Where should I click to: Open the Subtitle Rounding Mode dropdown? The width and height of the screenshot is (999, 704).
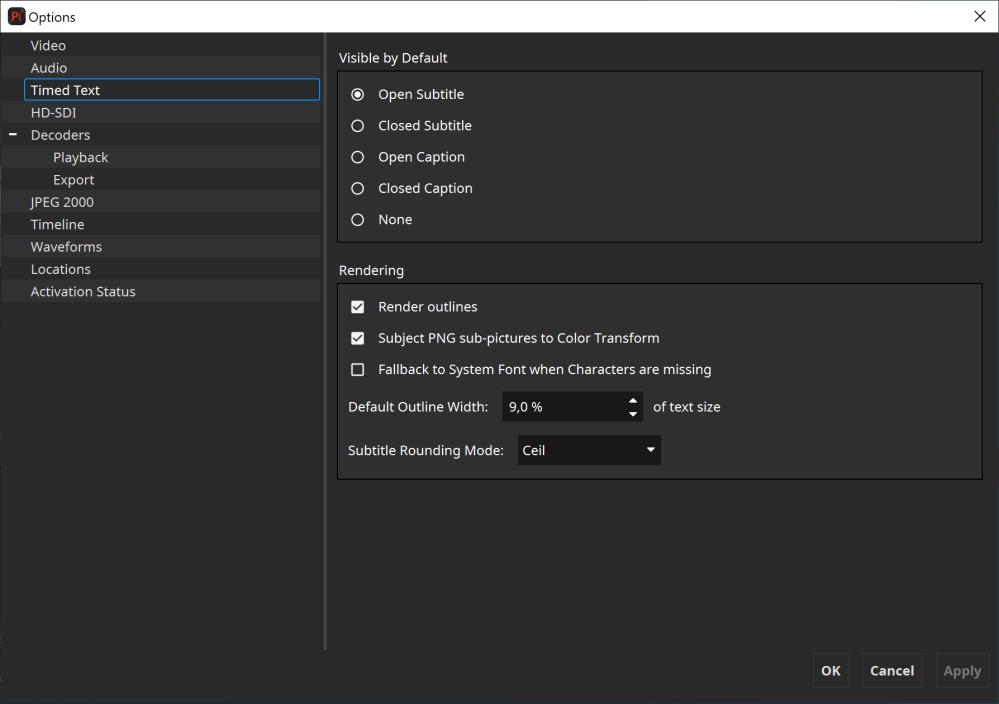point(589,450)
